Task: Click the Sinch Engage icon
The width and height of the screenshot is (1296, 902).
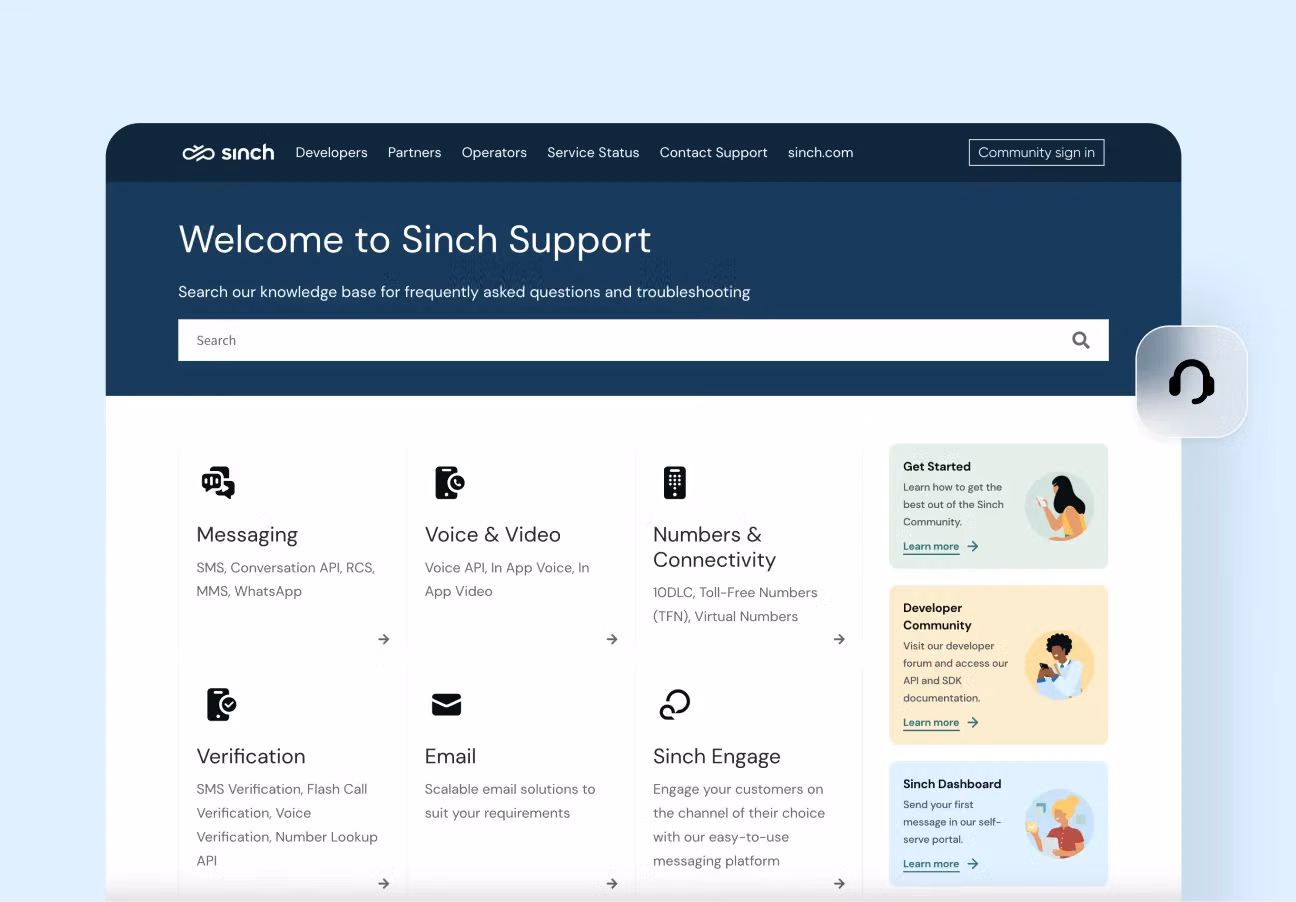Action: point(675,704)
